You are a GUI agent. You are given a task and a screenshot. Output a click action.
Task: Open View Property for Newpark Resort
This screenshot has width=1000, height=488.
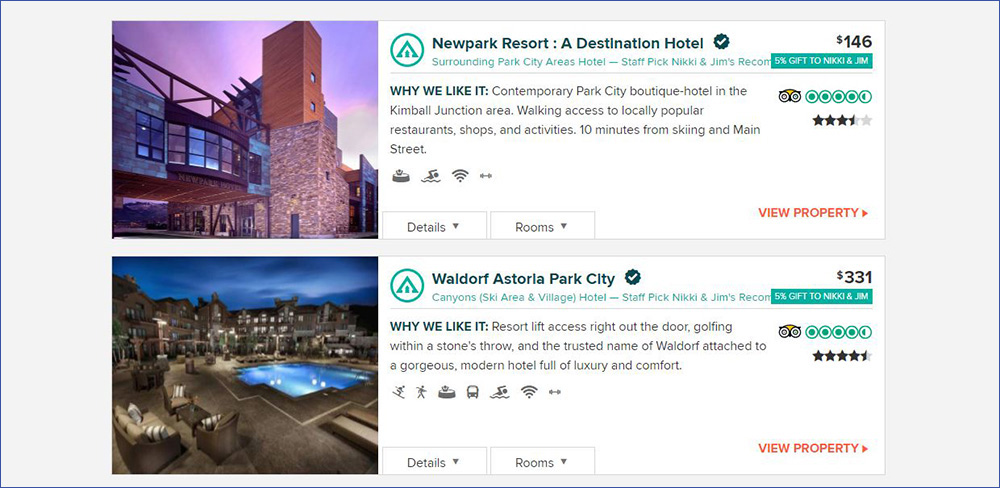click(x=813, y=213)
